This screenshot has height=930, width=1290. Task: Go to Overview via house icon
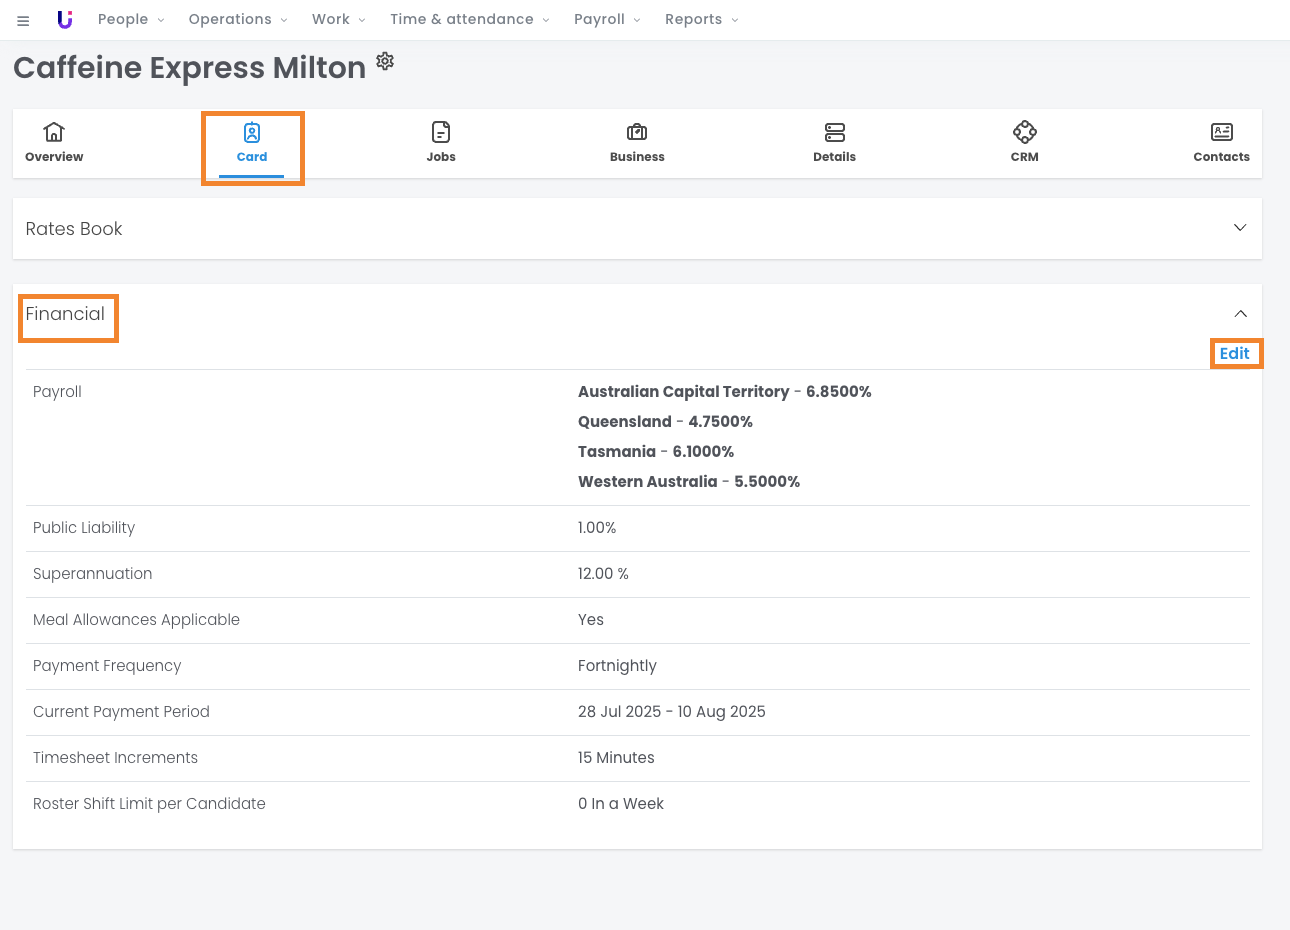54,132
